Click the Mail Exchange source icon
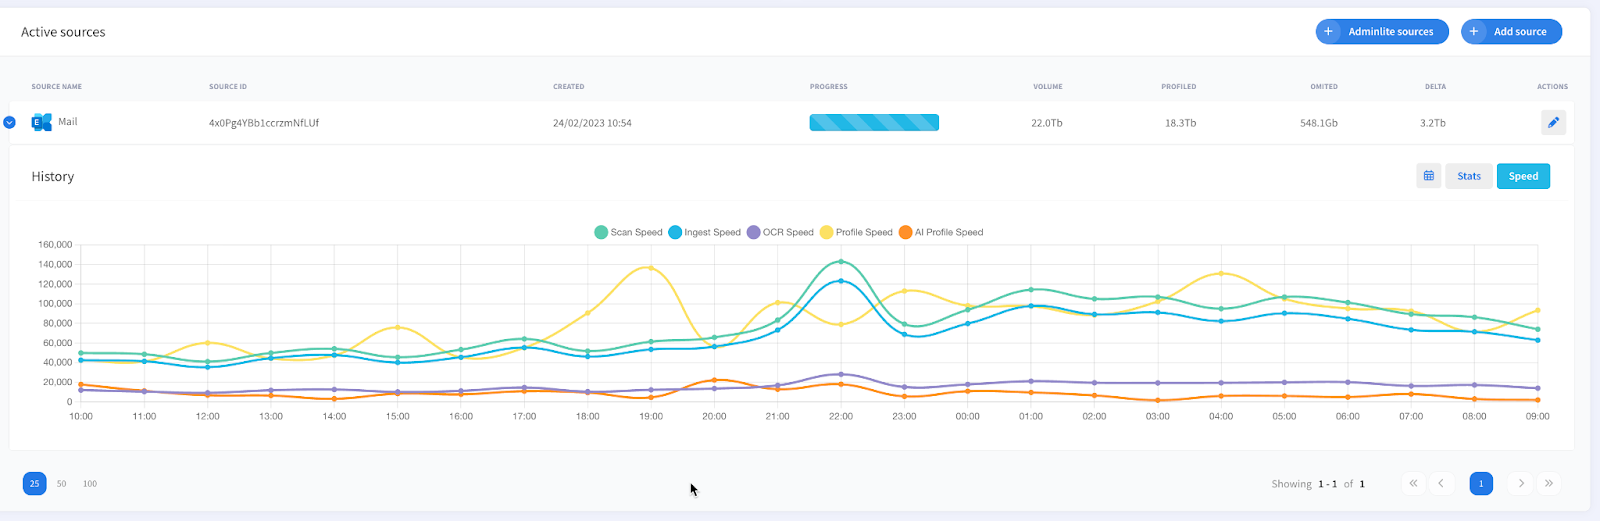 [41, 123]
